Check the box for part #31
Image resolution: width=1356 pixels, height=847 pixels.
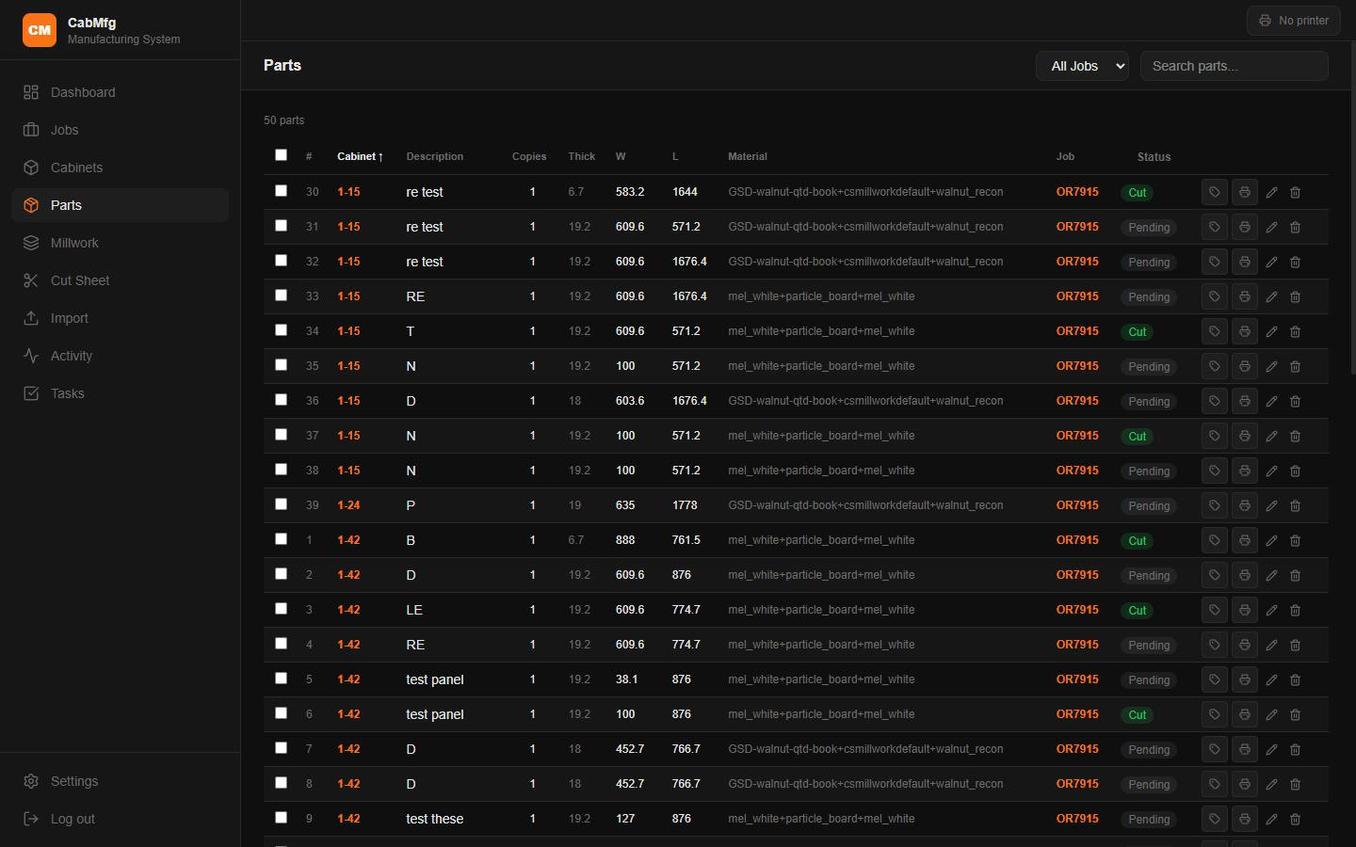pyautogui.click(x=281, y=226)
